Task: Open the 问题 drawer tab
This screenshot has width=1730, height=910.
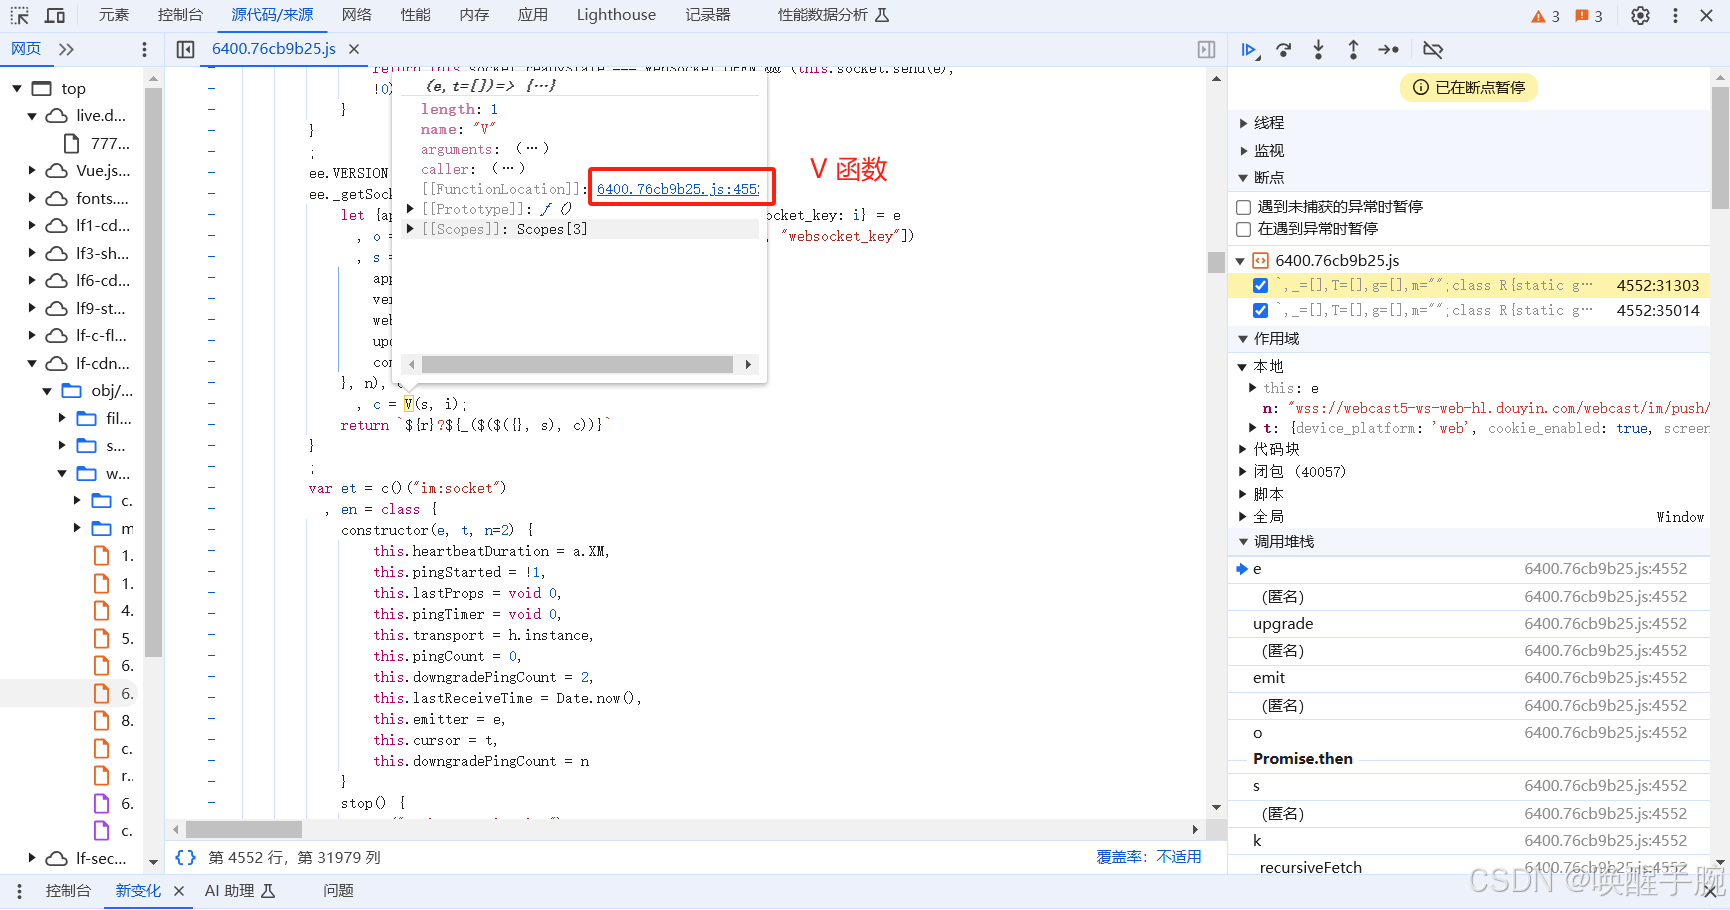Action: pyautogui.click(x=338, y=890)
